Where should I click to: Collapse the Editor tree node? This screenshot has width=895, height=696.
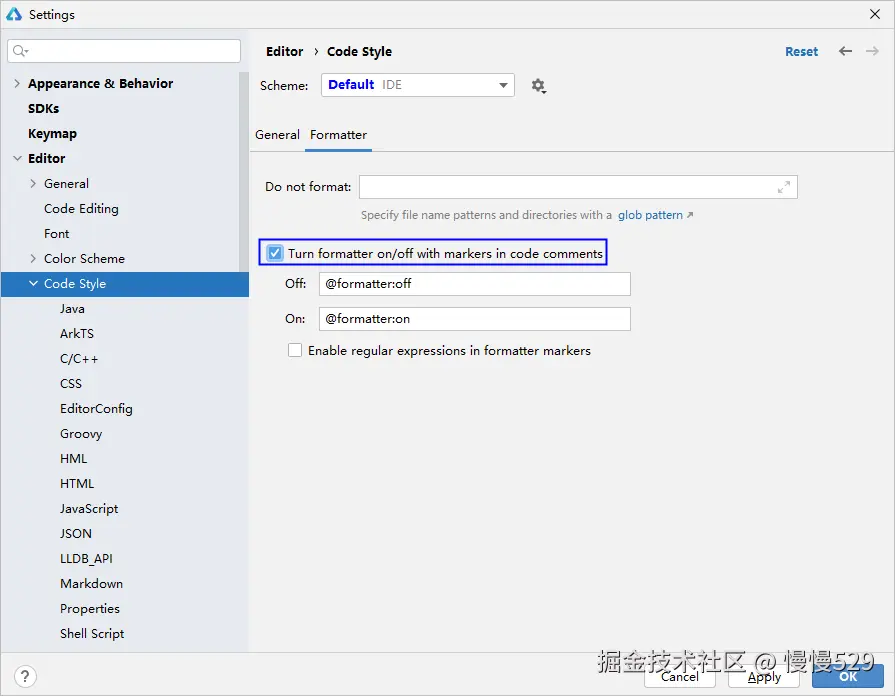coord(17,158)
